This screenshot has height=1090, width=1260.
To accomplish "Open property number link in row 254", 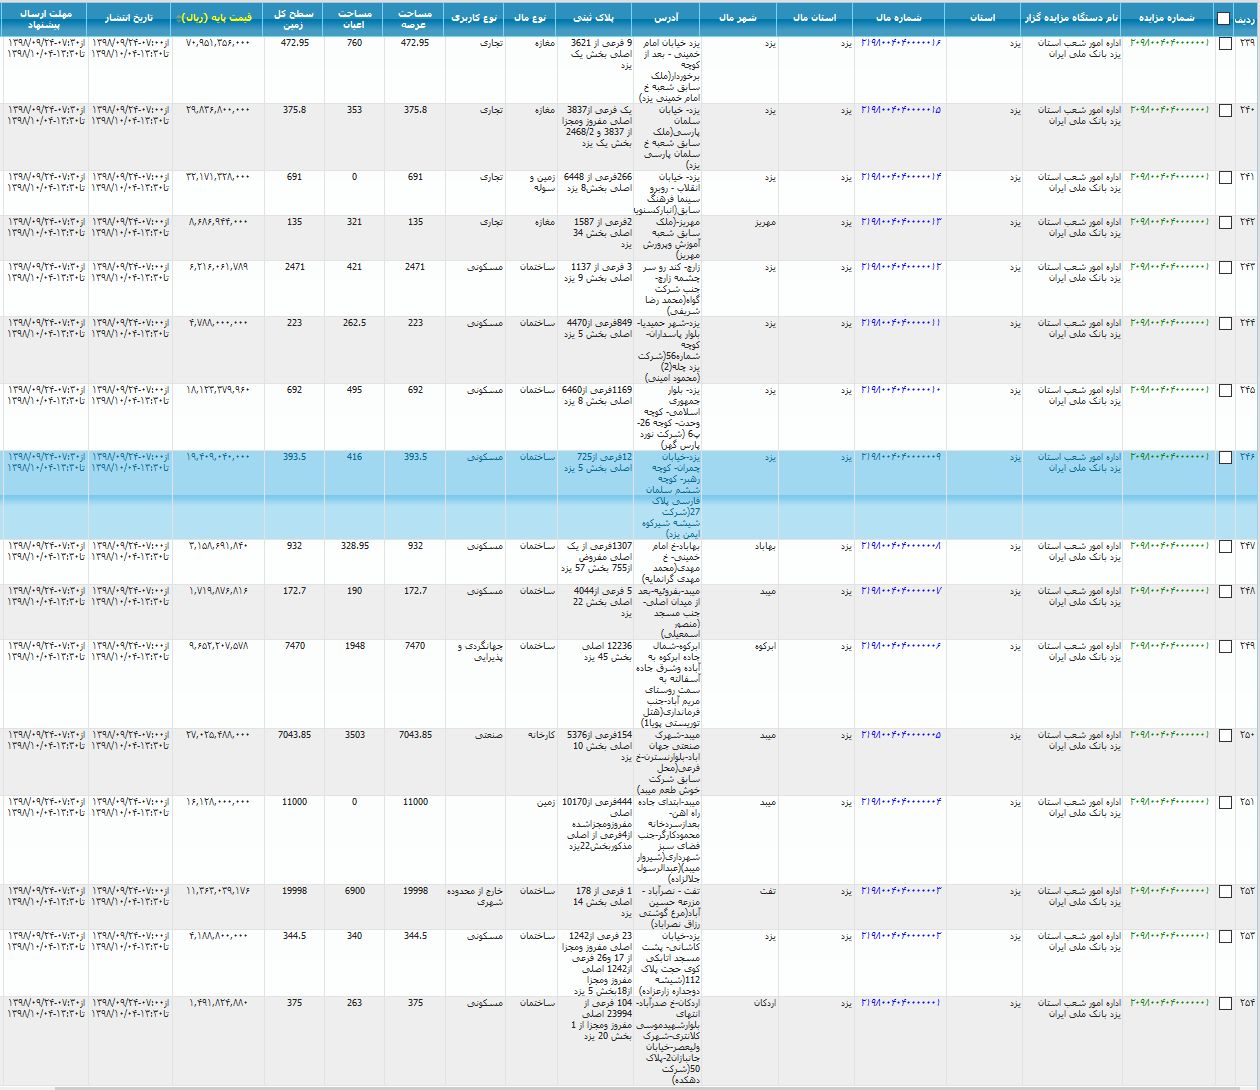I will (900, 1003).
